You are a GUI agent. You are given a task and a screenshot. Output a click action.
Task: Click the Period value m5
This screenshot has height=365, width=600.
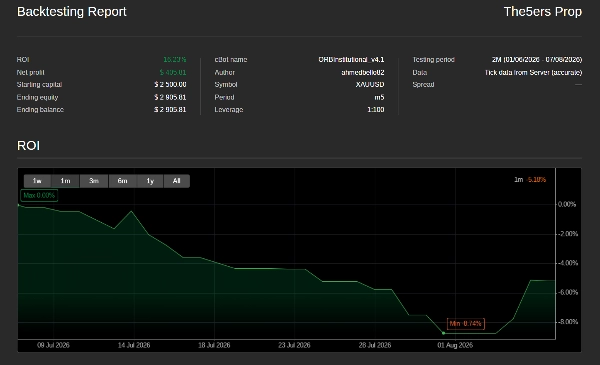[379, 97]
